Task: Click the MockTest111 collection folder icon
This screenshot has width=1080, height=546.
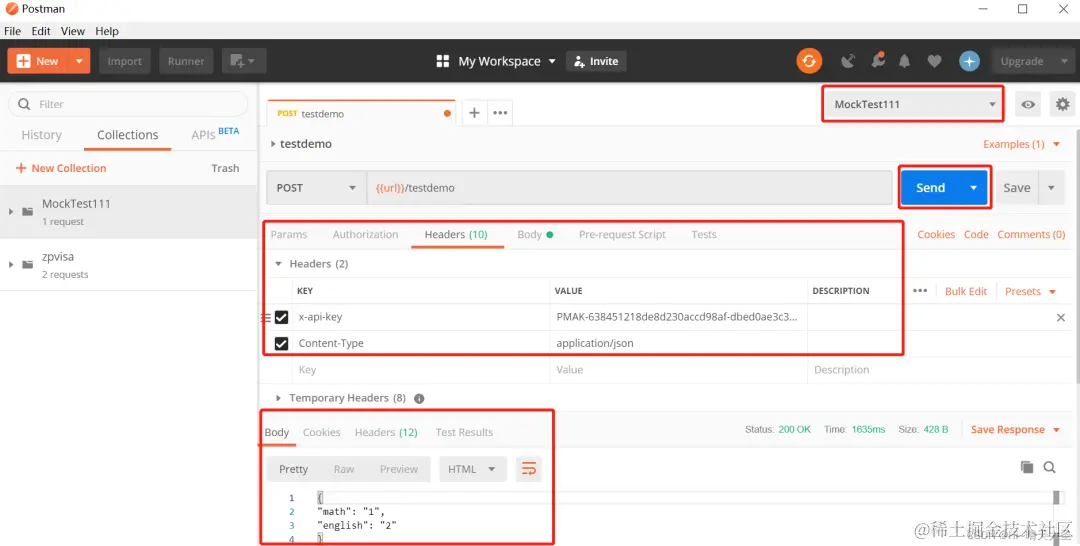Action: point(28,211)
